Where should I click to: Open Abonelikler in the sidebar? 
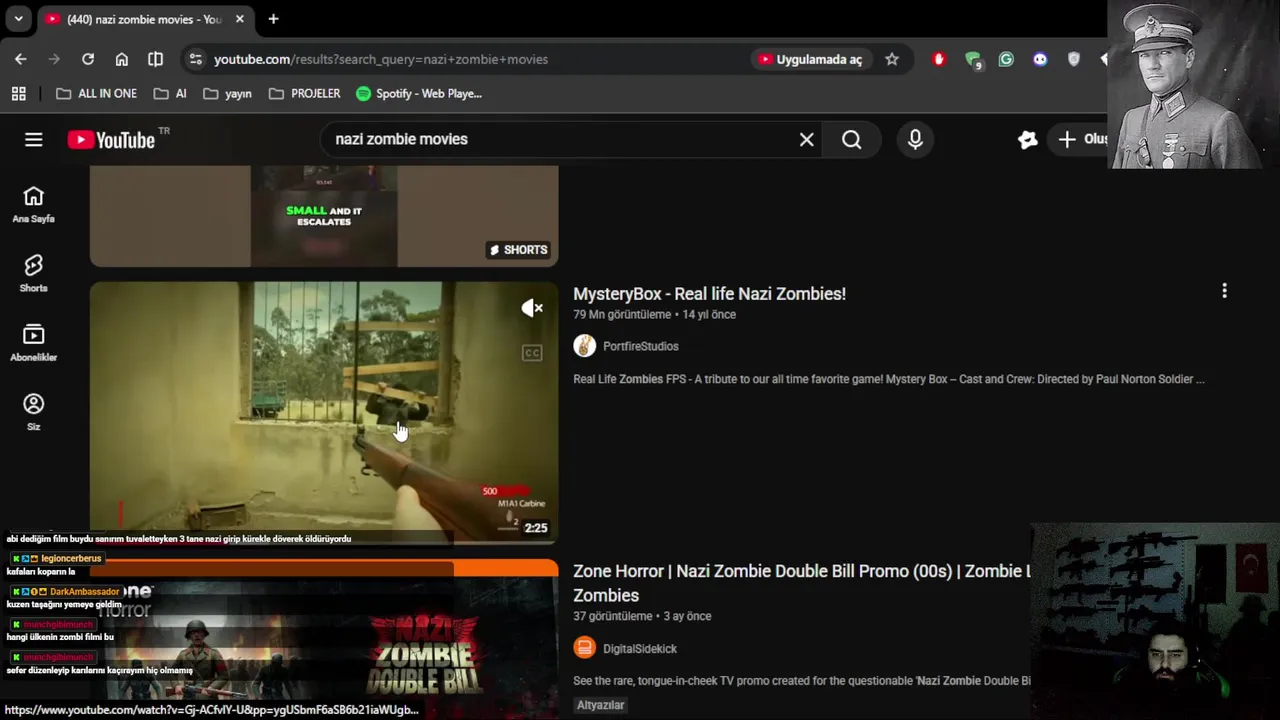pos(33,343)
